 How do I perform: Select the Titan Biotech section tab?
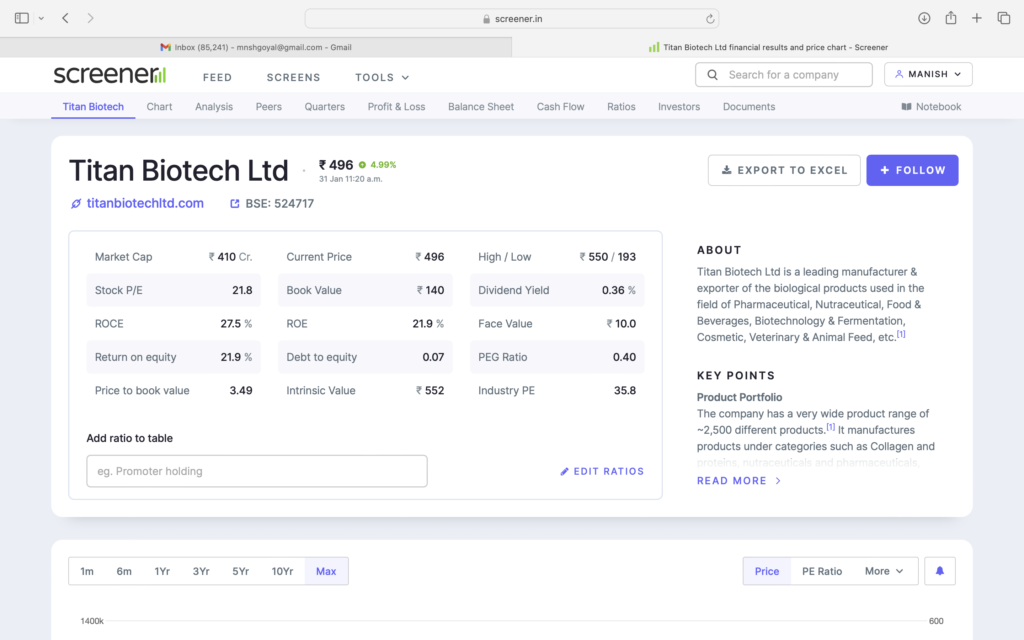pyautogui.click(x=93, y=106)
